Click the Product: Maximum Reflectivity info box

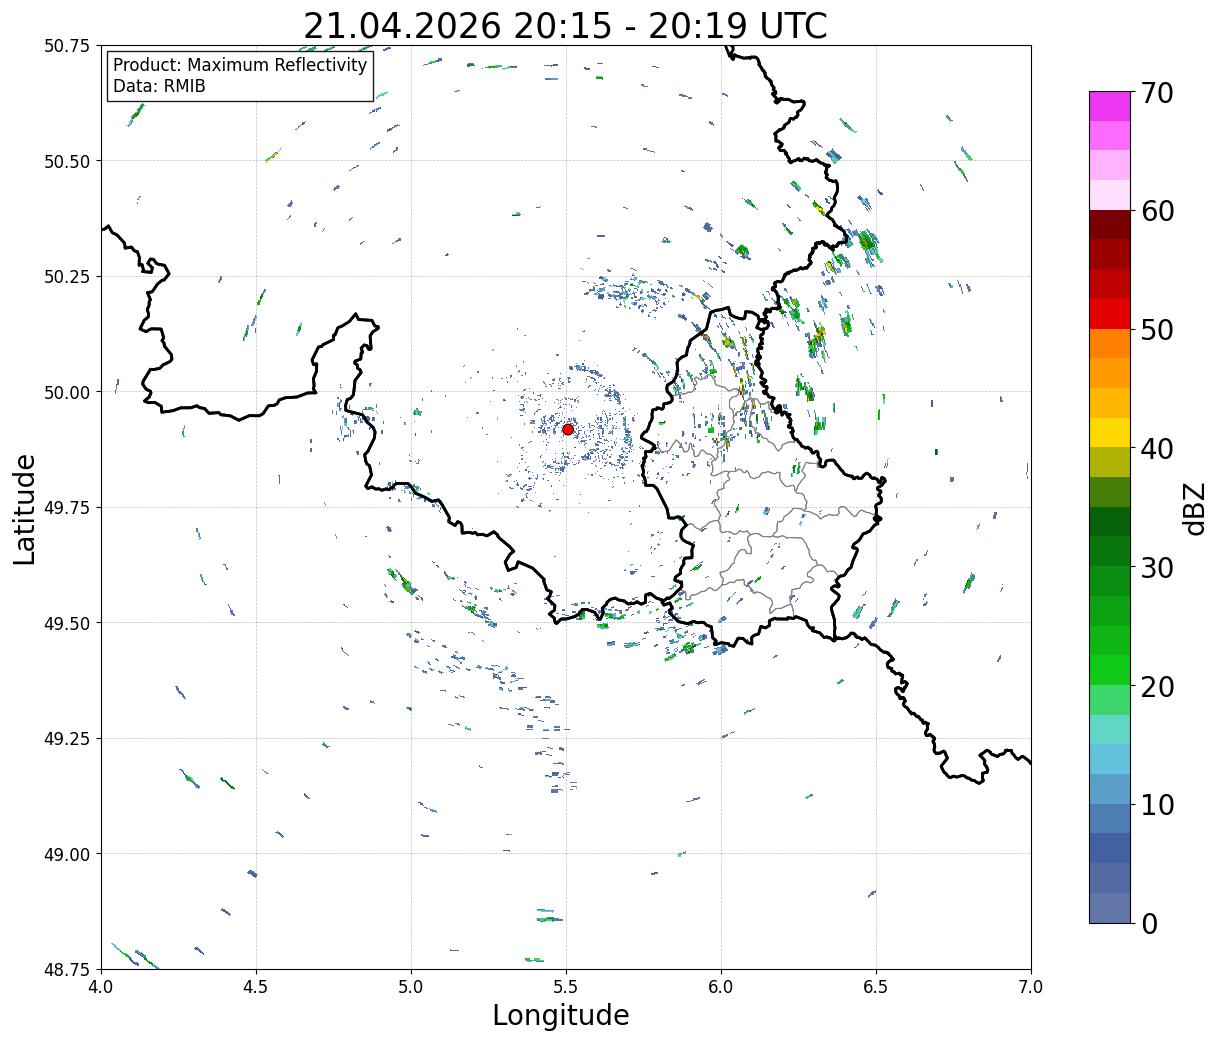click(x=240, y=76)
